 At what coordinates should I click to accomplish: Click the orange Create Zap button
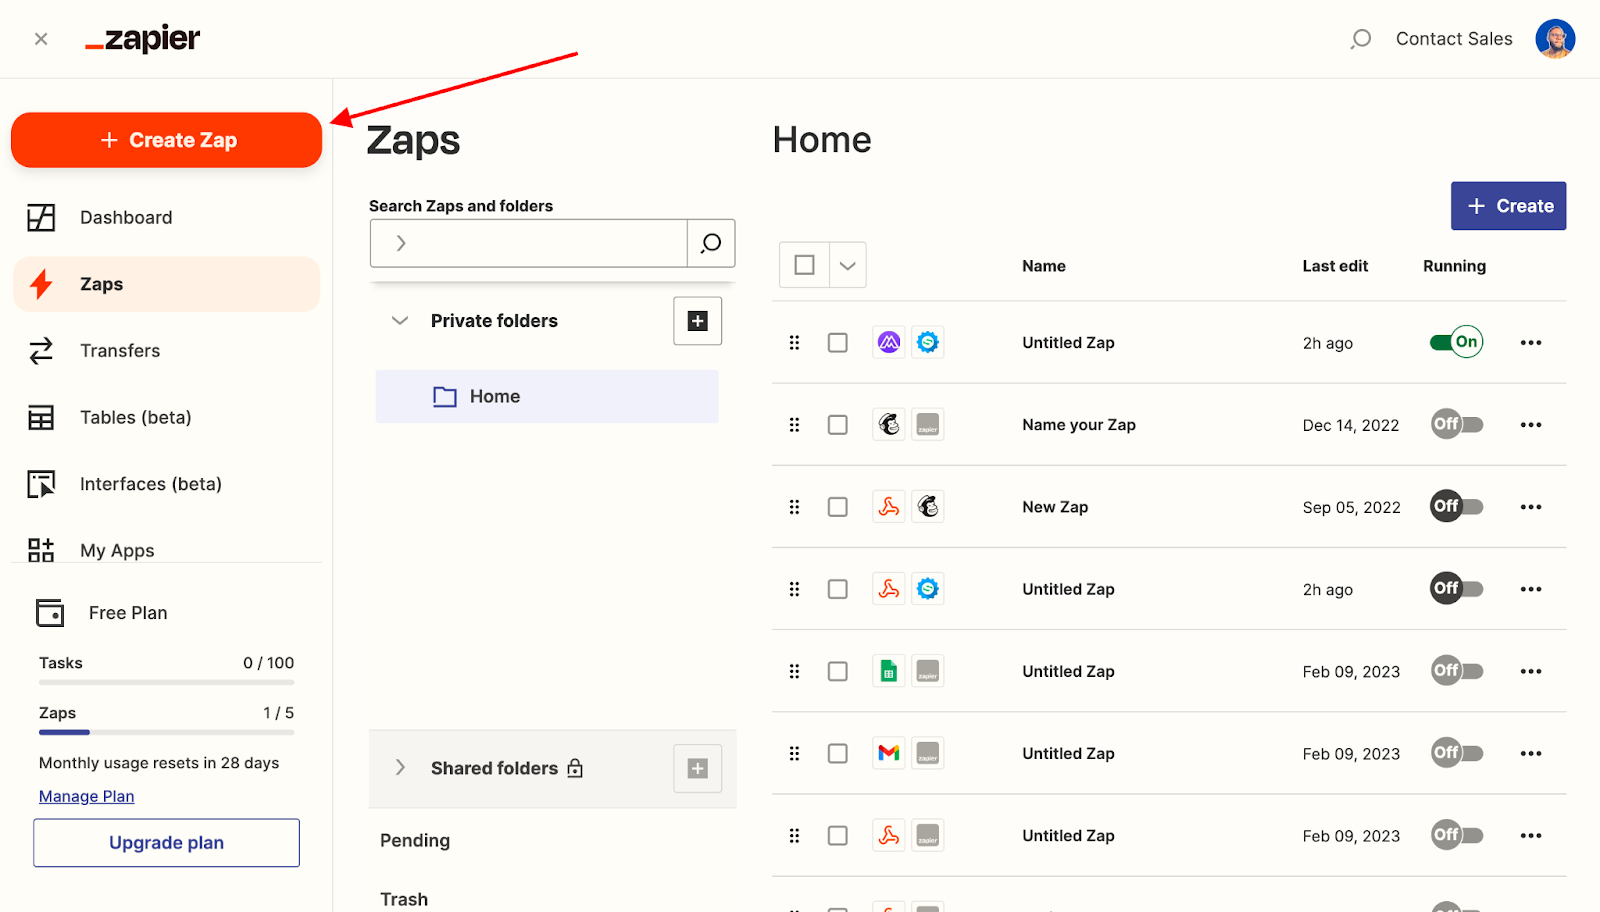(x=166, y=140)
